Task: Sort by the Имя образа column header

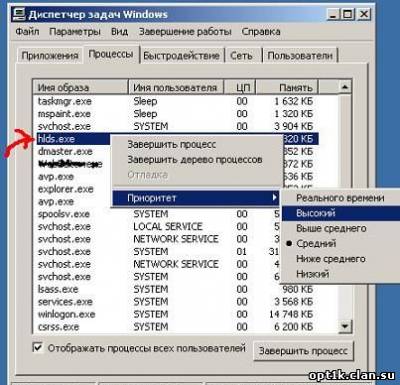Action: [x=80, y=87]
